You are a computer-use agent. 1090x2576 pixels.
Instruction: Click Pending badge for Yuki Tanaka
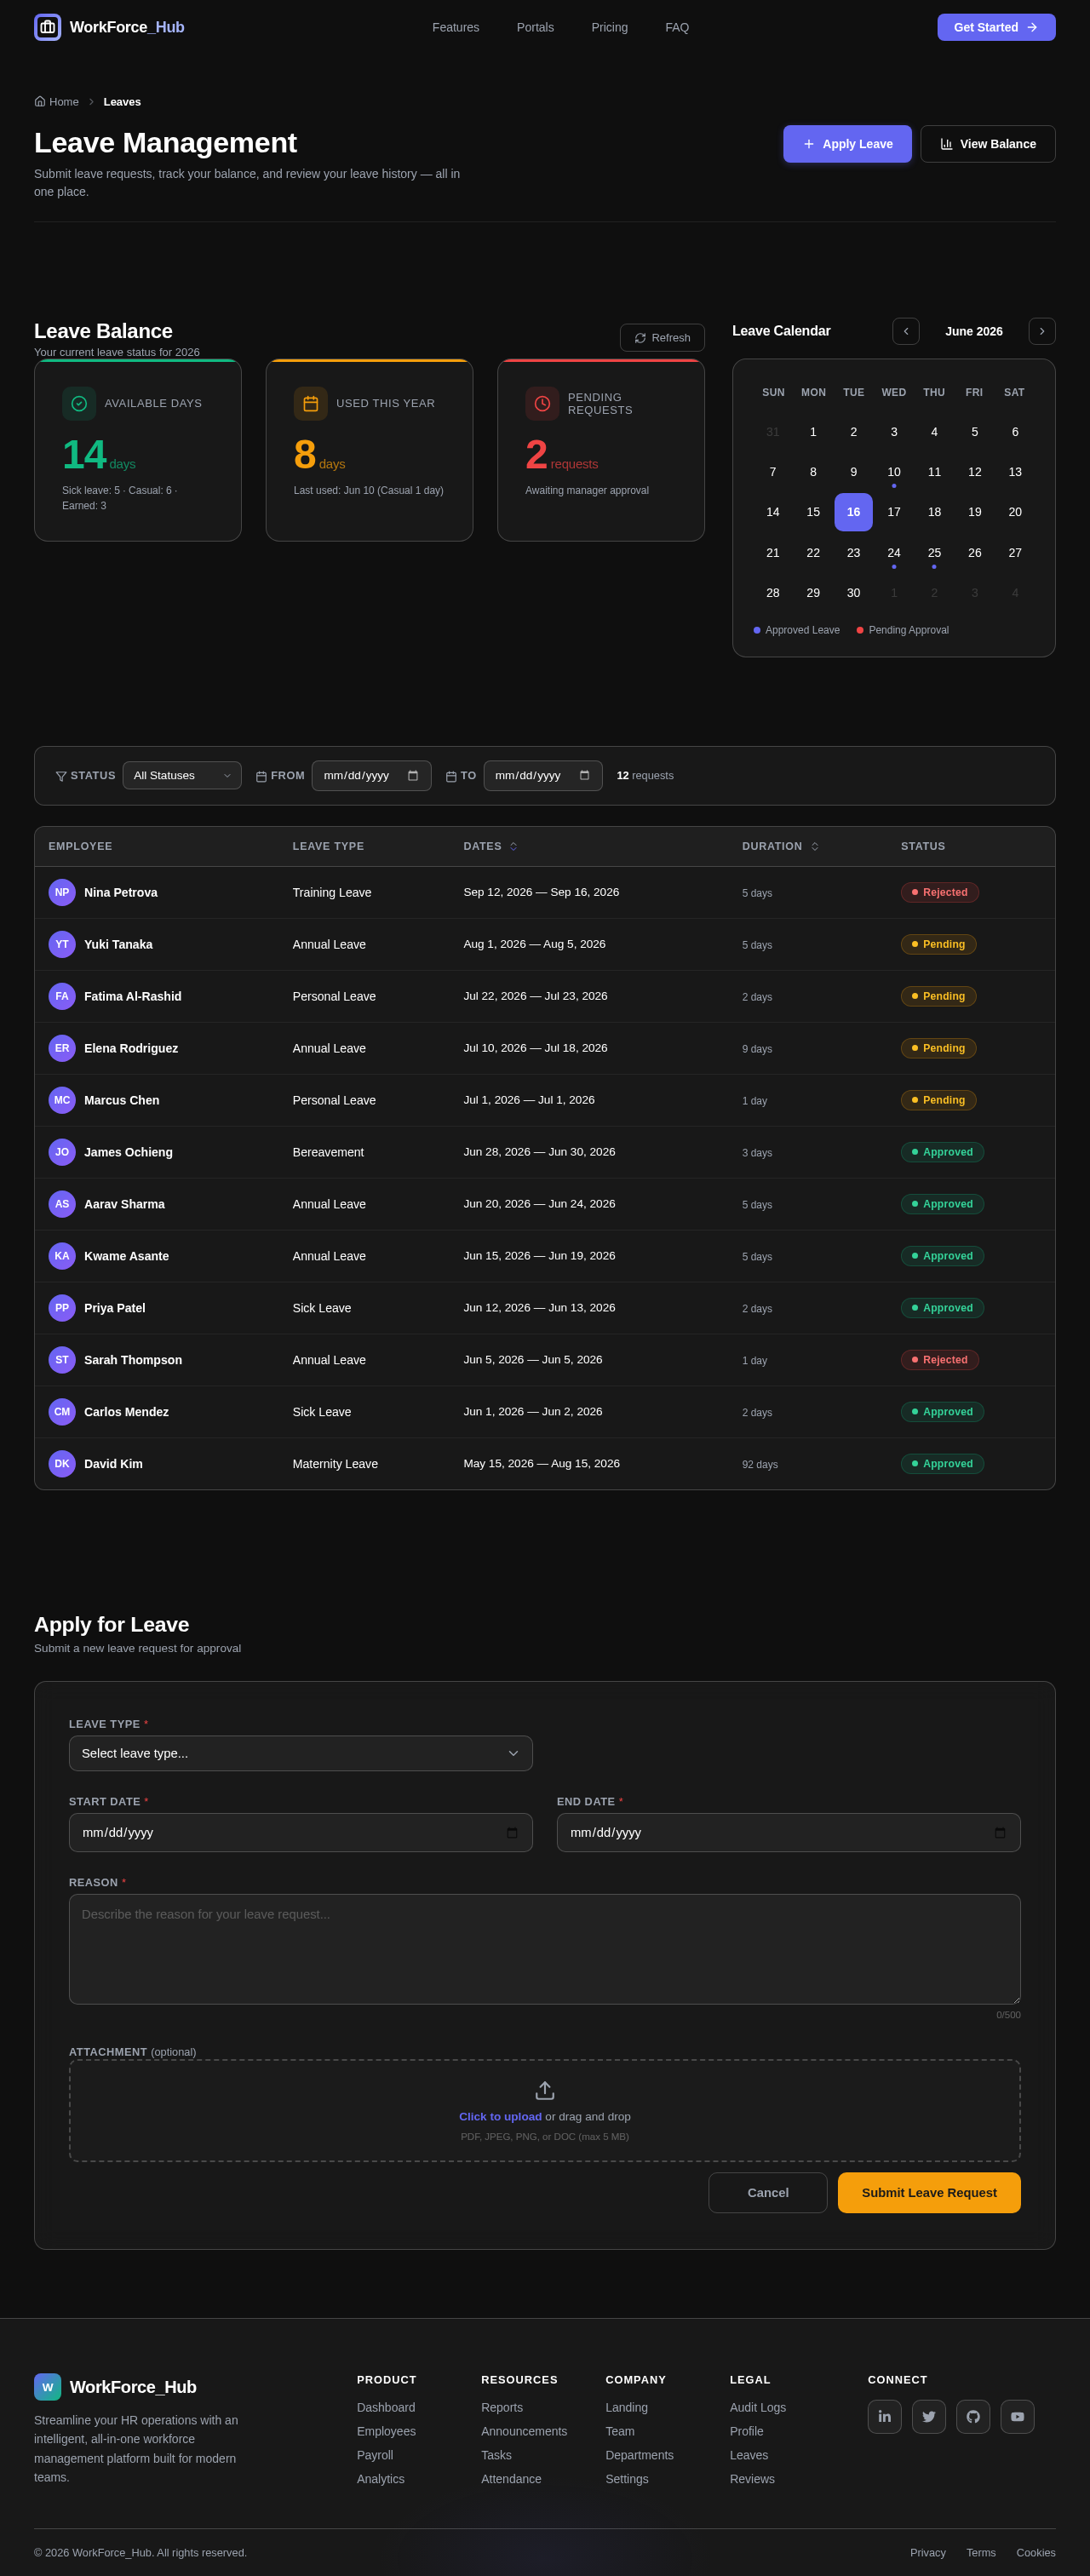(939, 944)
